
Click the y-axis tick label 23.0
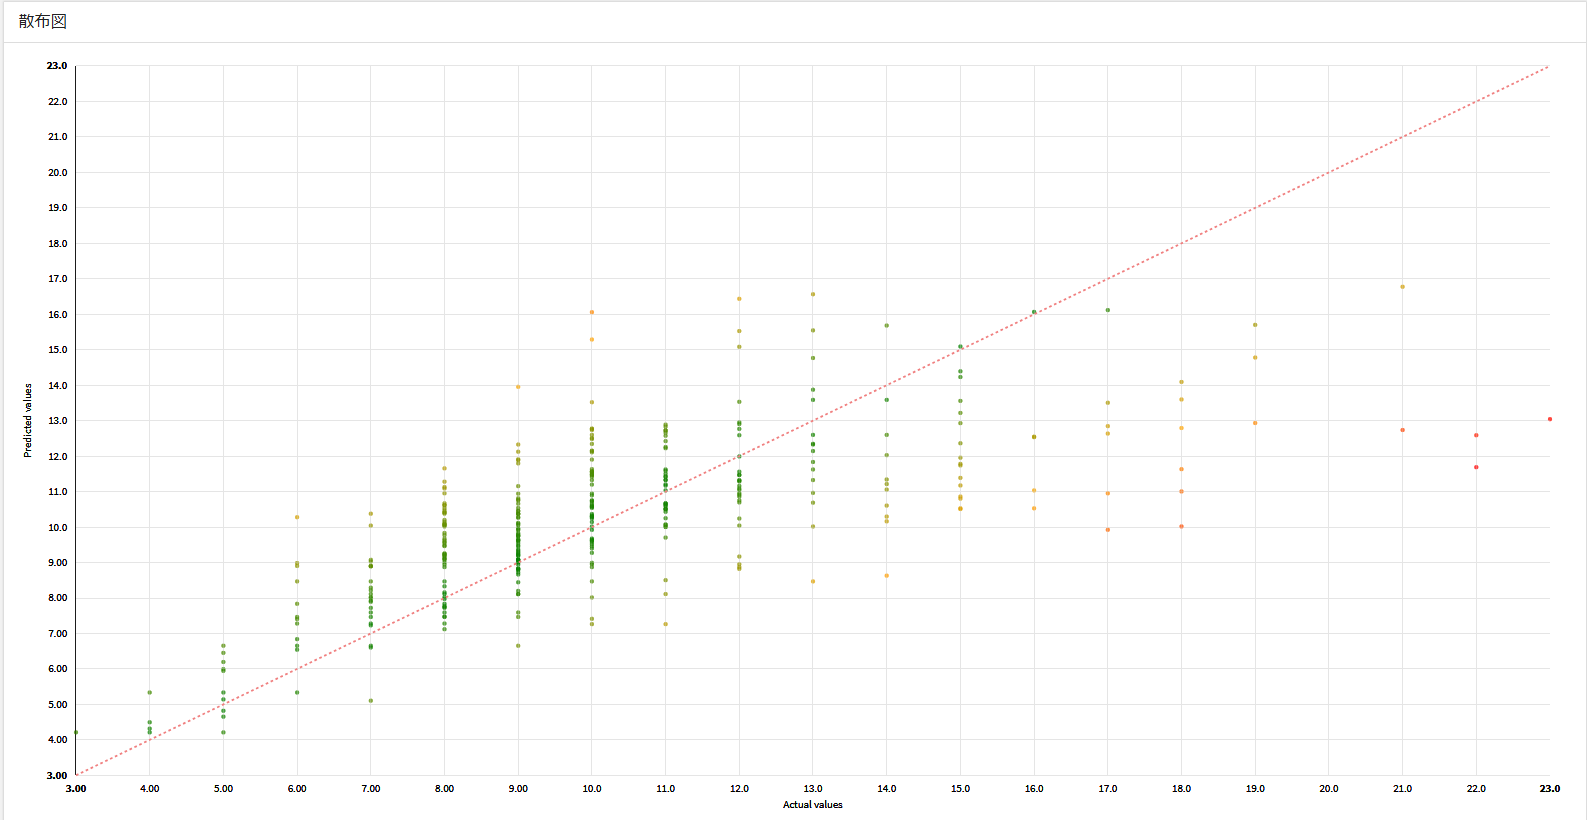click(x=57, y=66)
